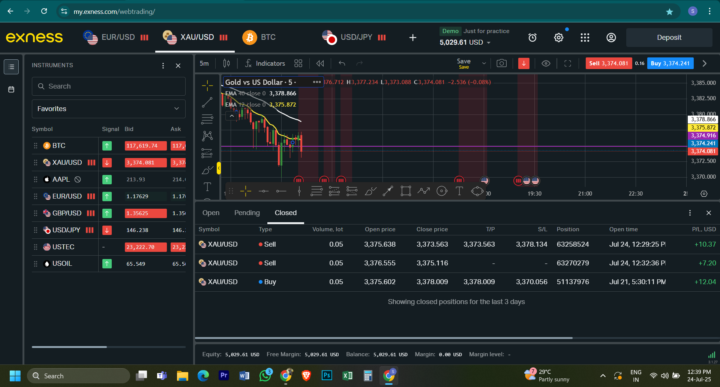Select horizontal line tool in floating toolbar
This screenshot has width=720, height=387.
264,191
